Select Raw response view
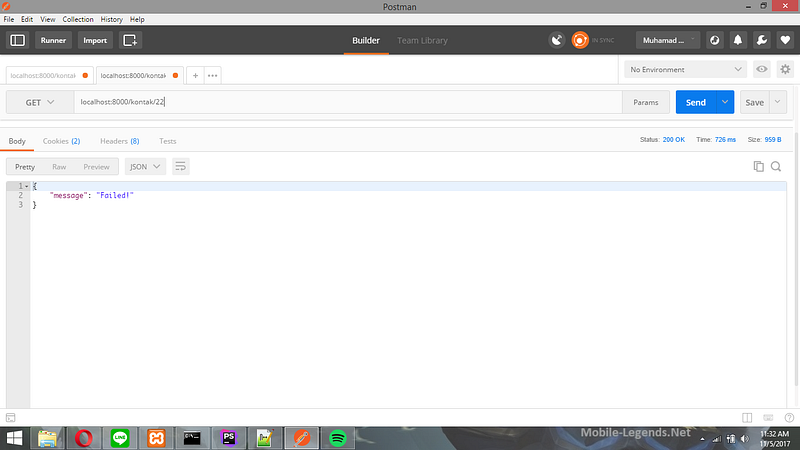This screenshot has height=450, width=800. pyautogui.click(x=59, y=167)
